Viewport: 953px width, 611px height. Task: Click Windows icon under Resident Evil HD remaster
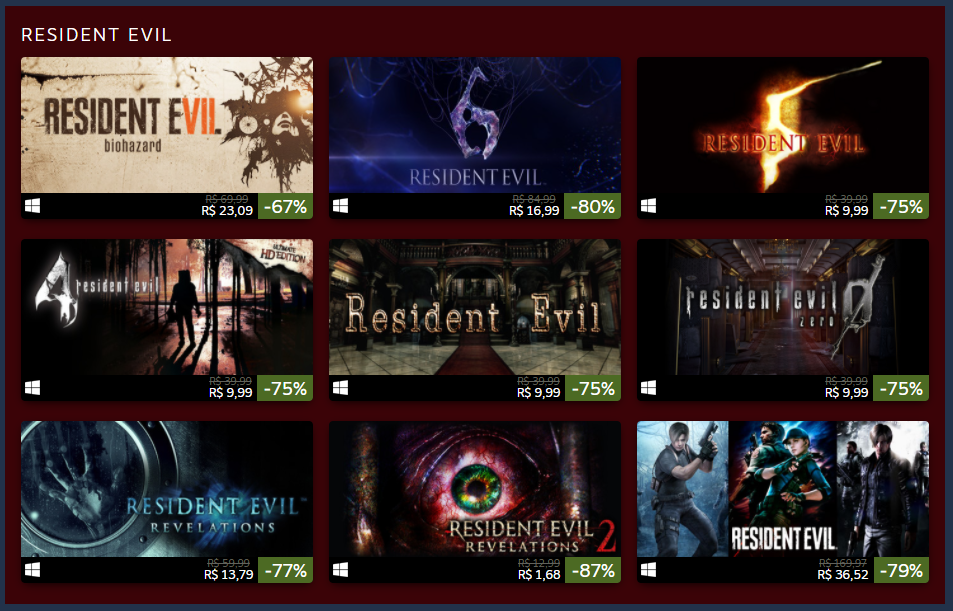click(340, 388)
